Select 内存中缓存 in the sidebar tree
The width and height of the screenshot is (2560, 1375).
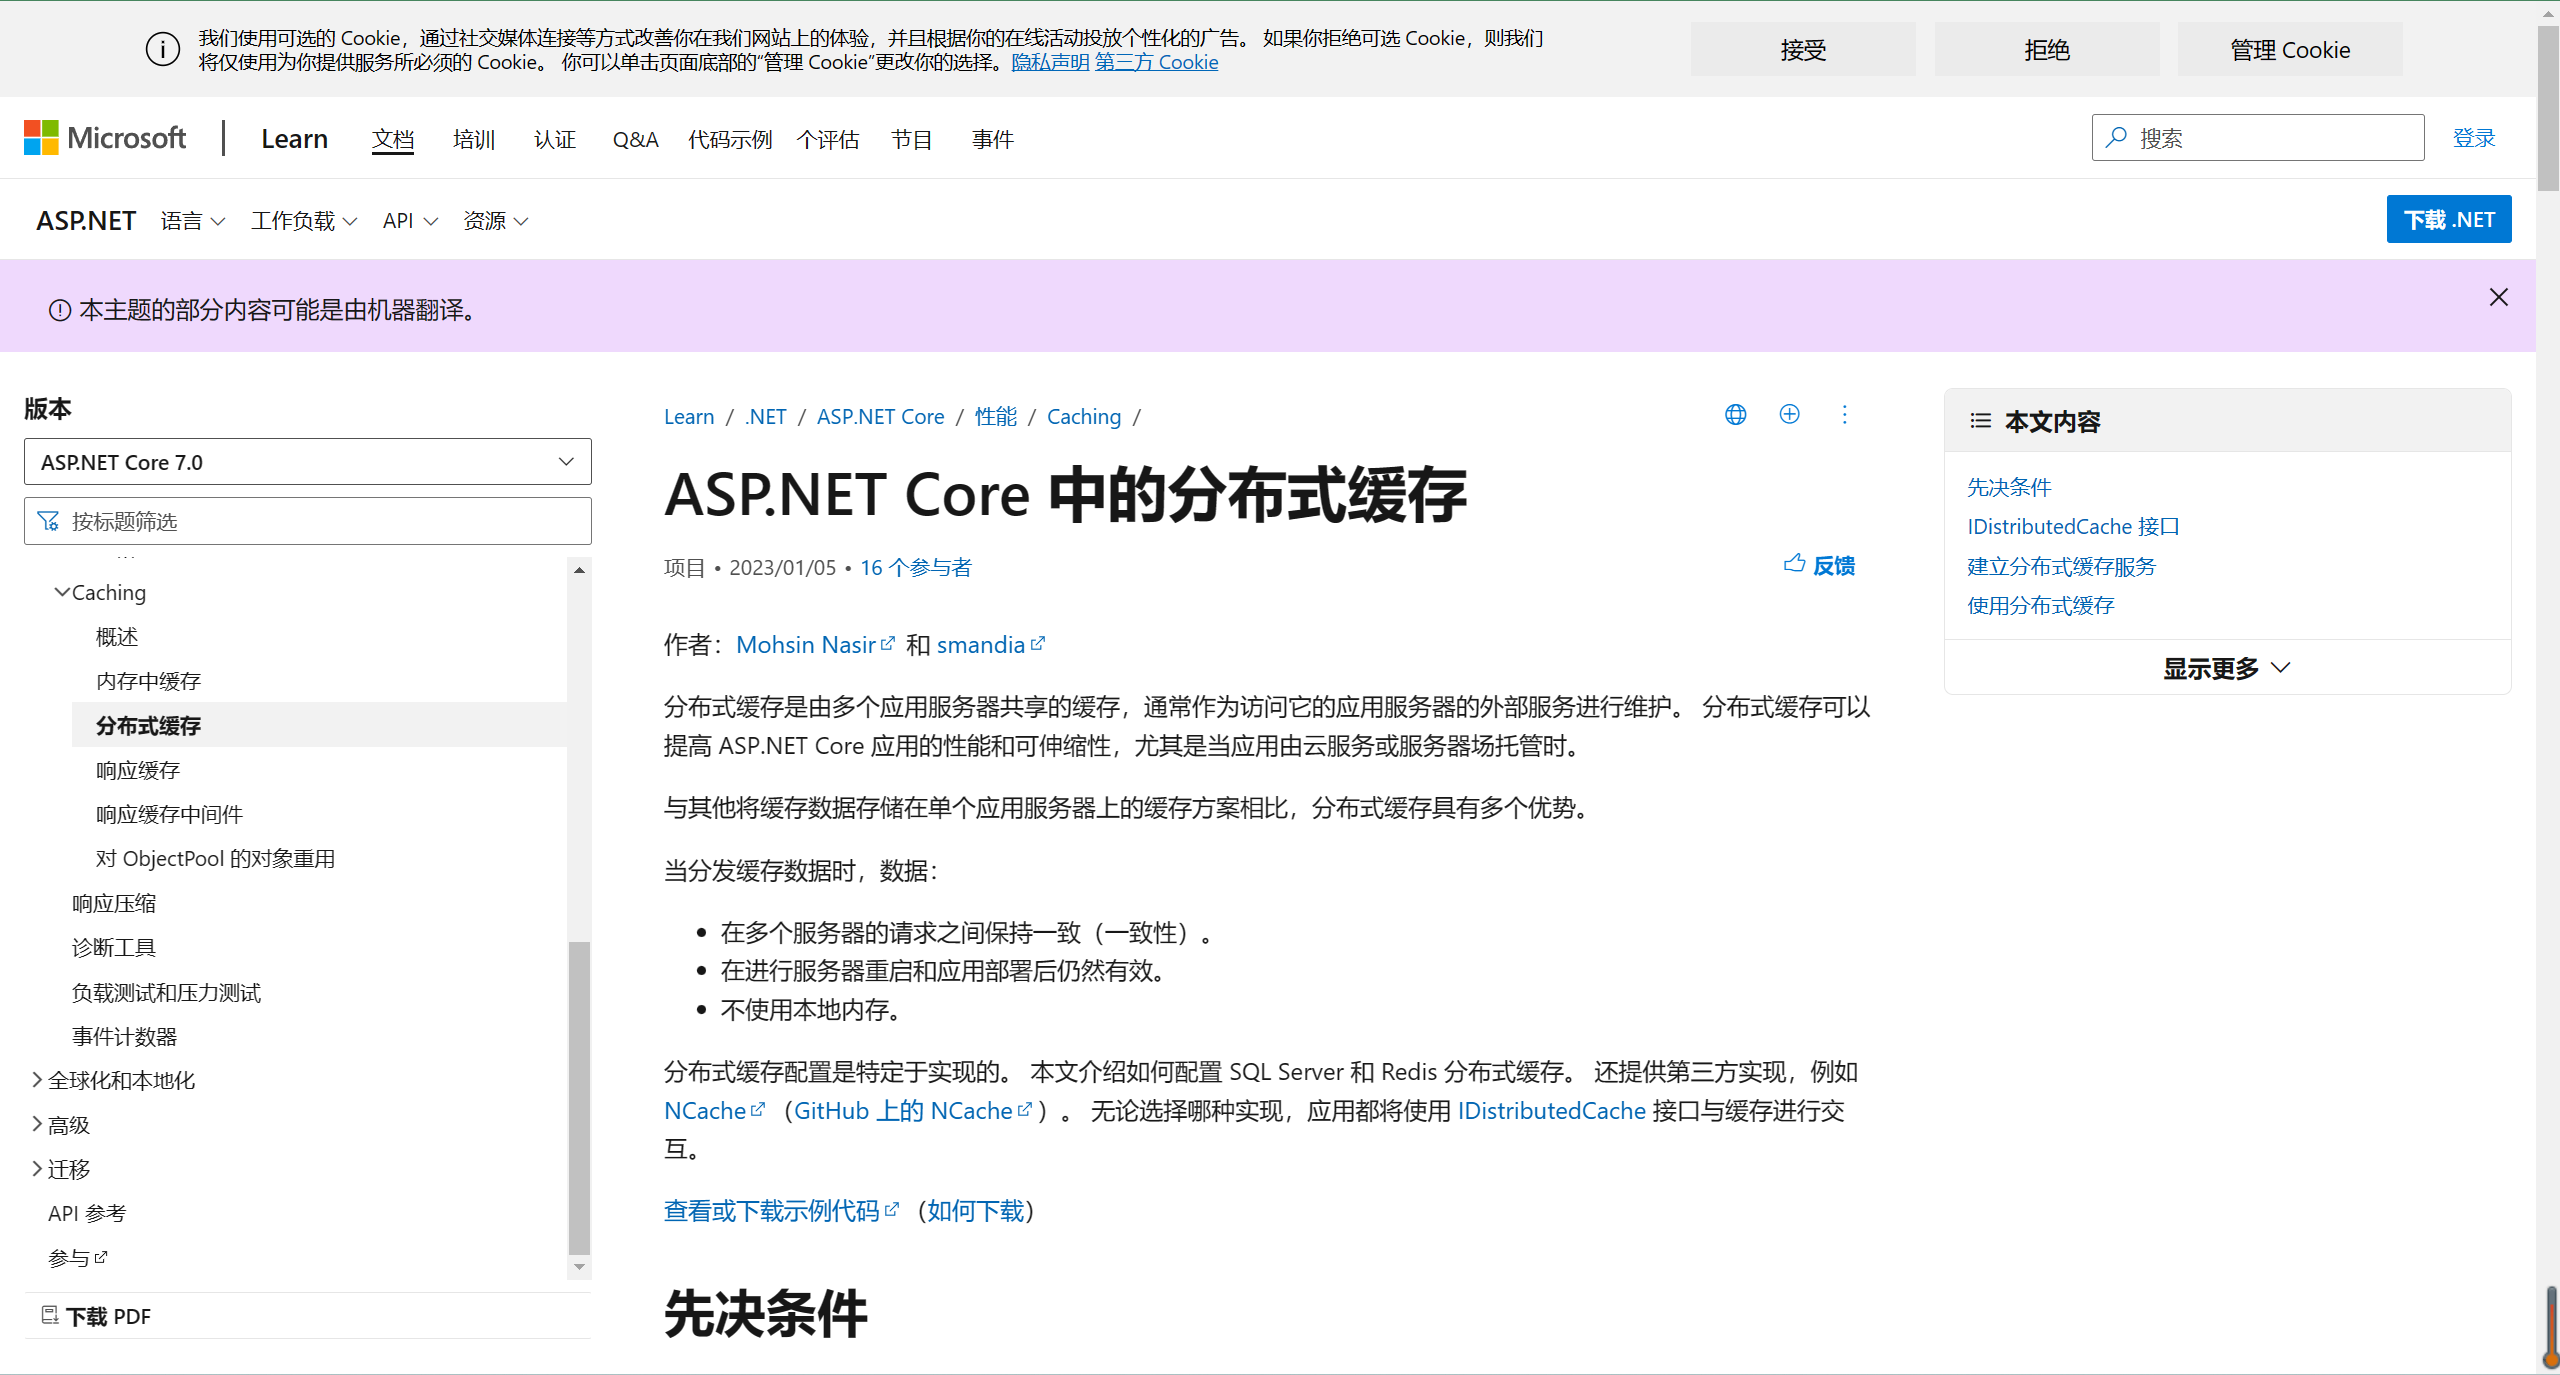pos(148,681)
